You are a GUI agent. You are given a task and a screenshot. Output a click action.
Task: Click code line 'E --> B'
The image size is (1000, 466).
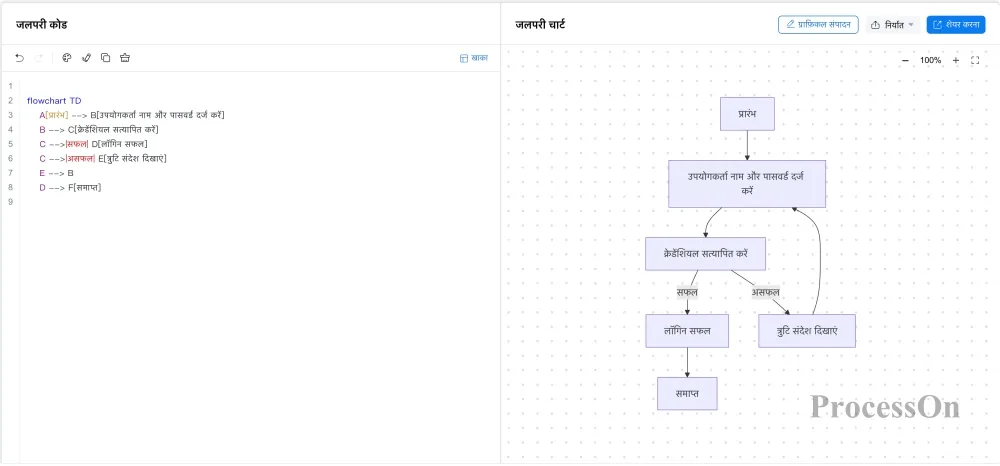(56, 173)
